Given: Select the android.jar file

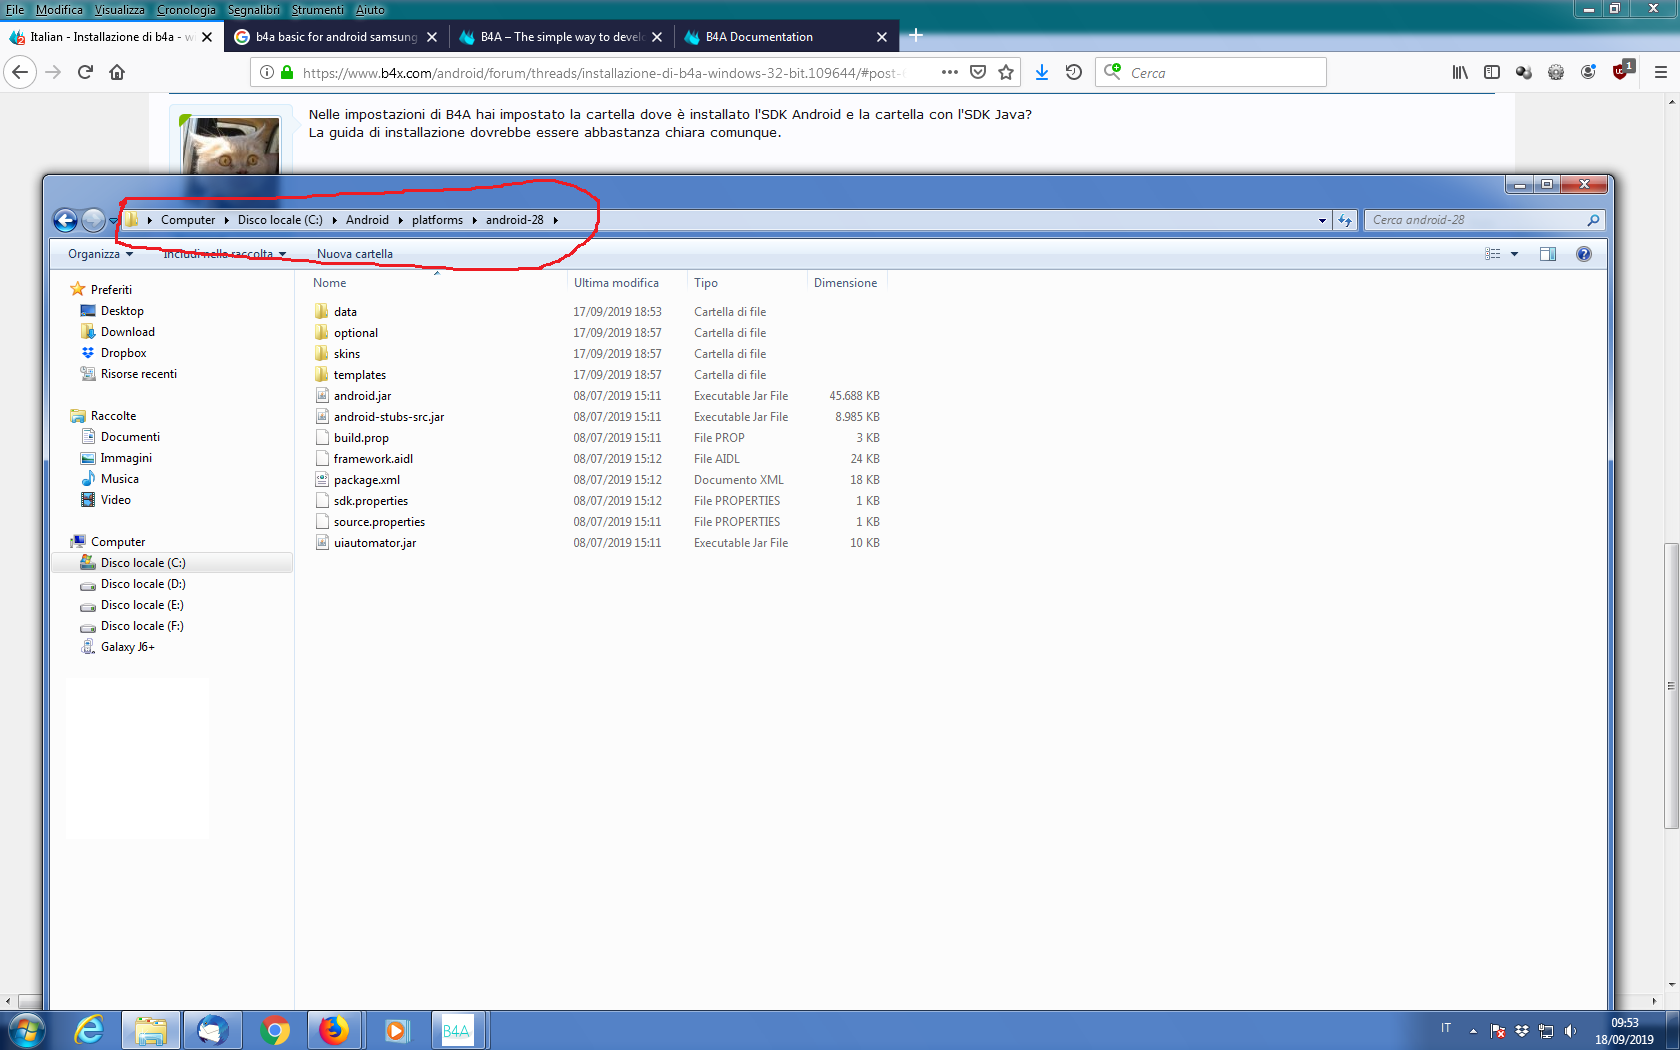Looking at the screenshot, I should click(x=362, y=396).
